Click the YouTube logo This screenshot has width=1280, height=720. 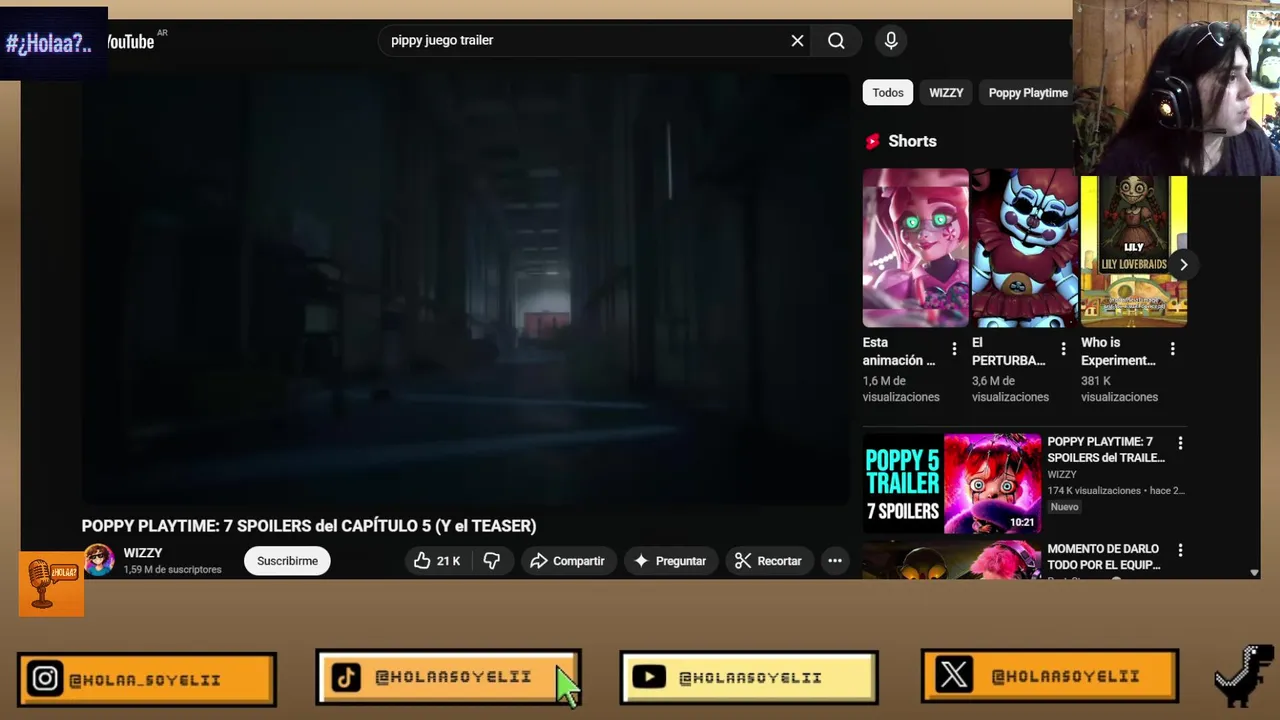[130, 41]
